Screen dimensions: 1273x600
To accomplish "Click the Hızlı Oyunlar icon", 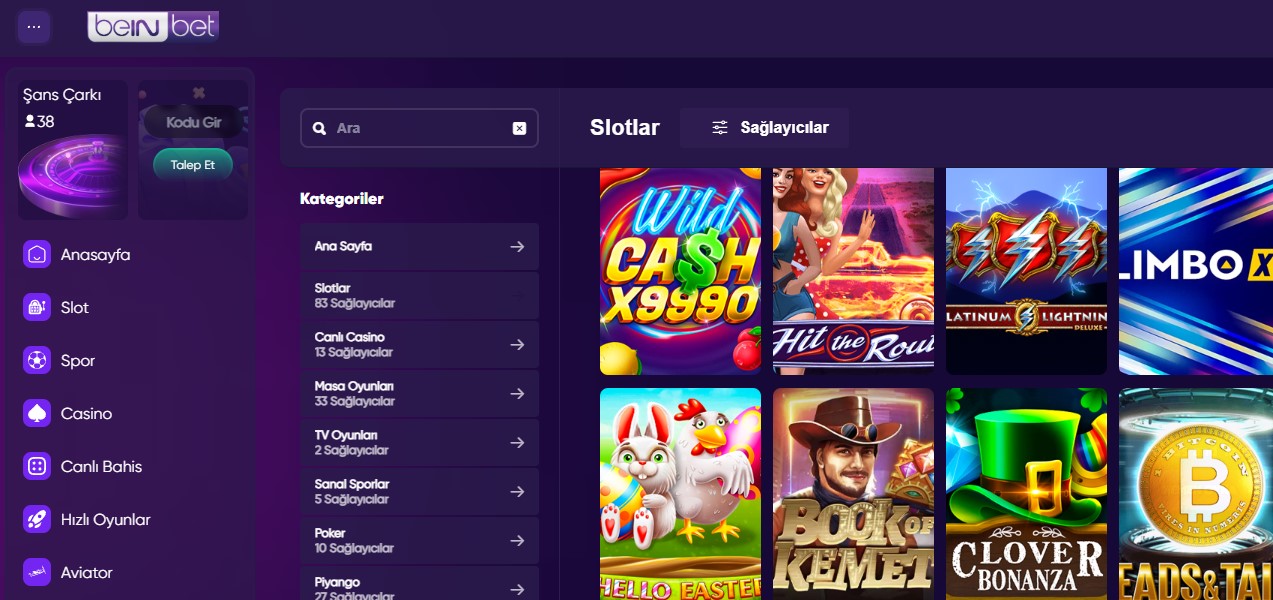I will click(35, 519).
